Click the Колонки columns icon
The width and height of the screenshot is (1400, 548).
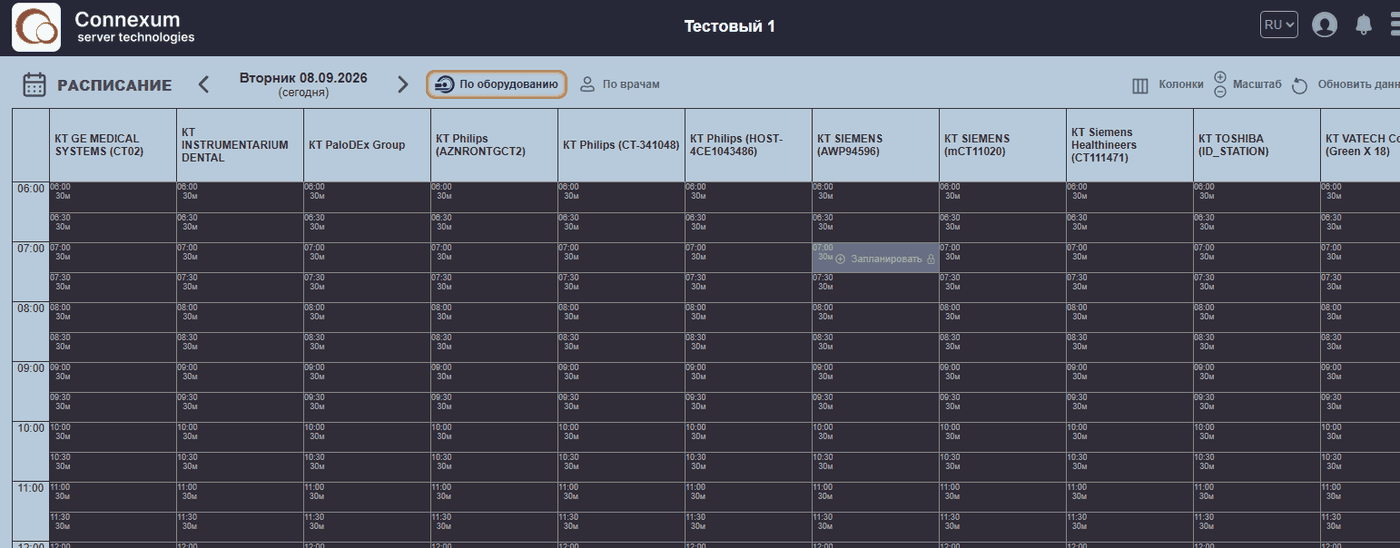[1140, 85]
